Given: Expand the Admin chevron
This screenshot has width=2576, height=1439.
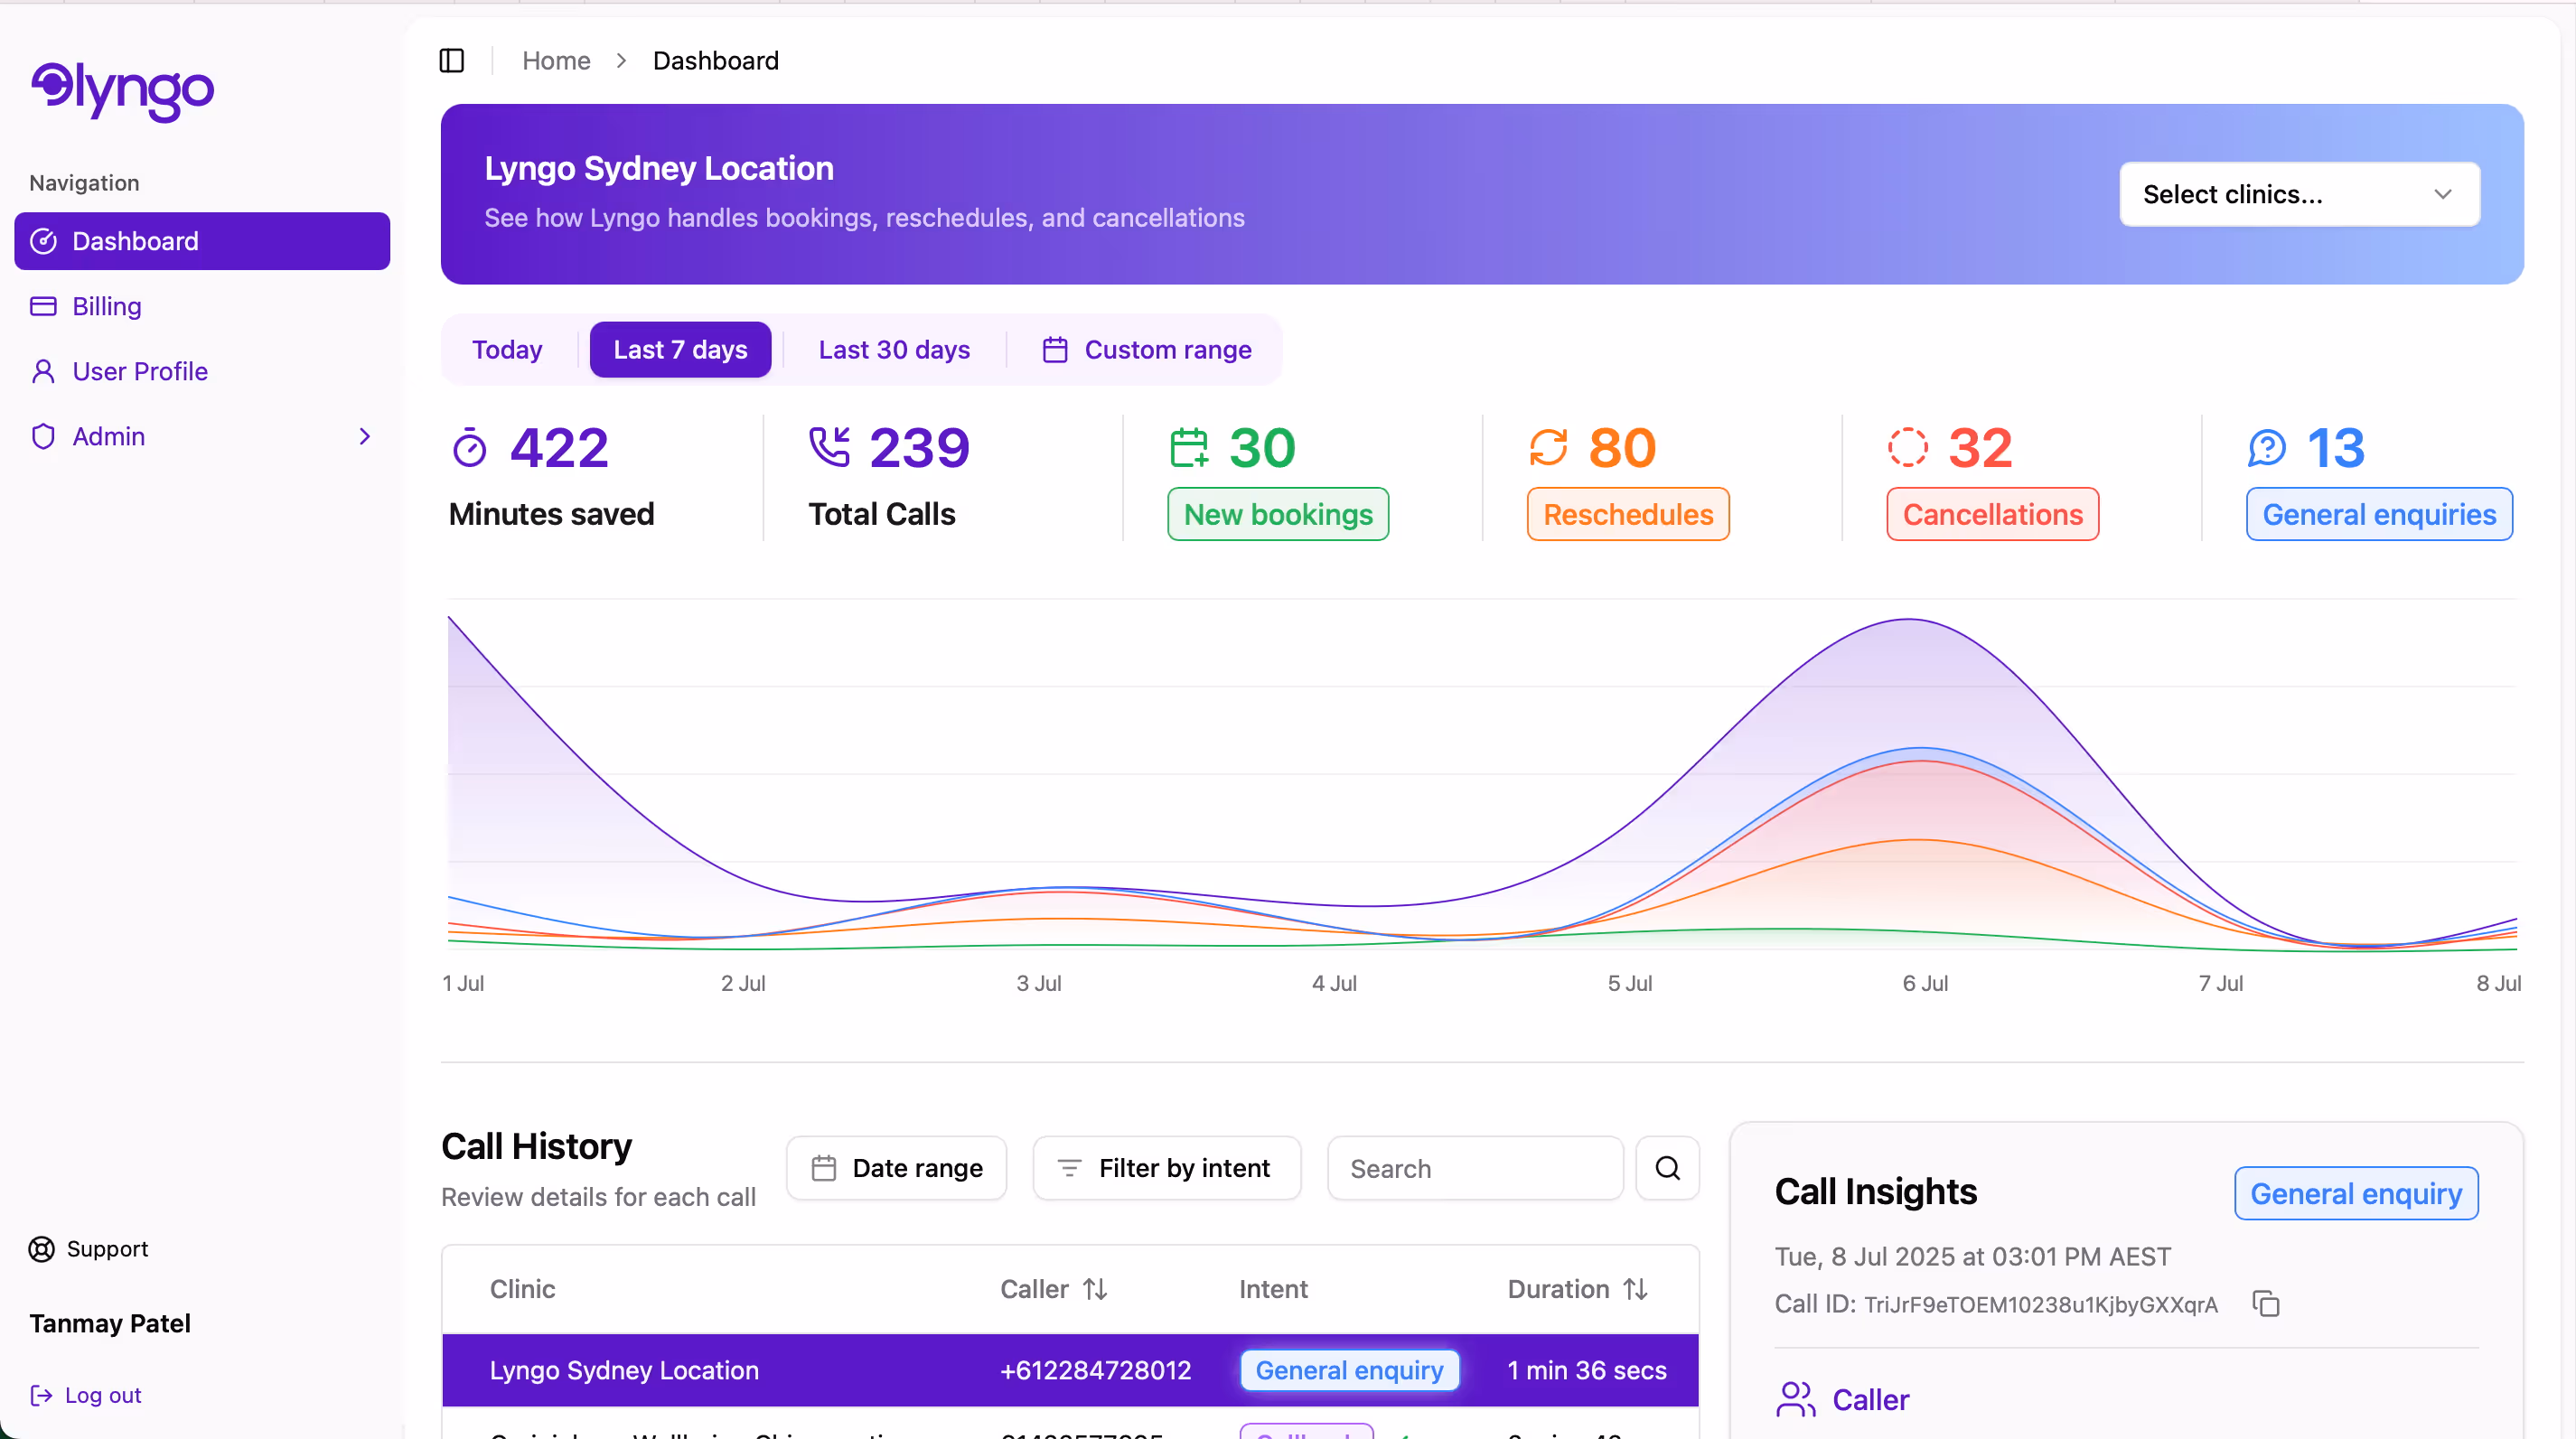Looking at the screenshot, I should (365, 436).
